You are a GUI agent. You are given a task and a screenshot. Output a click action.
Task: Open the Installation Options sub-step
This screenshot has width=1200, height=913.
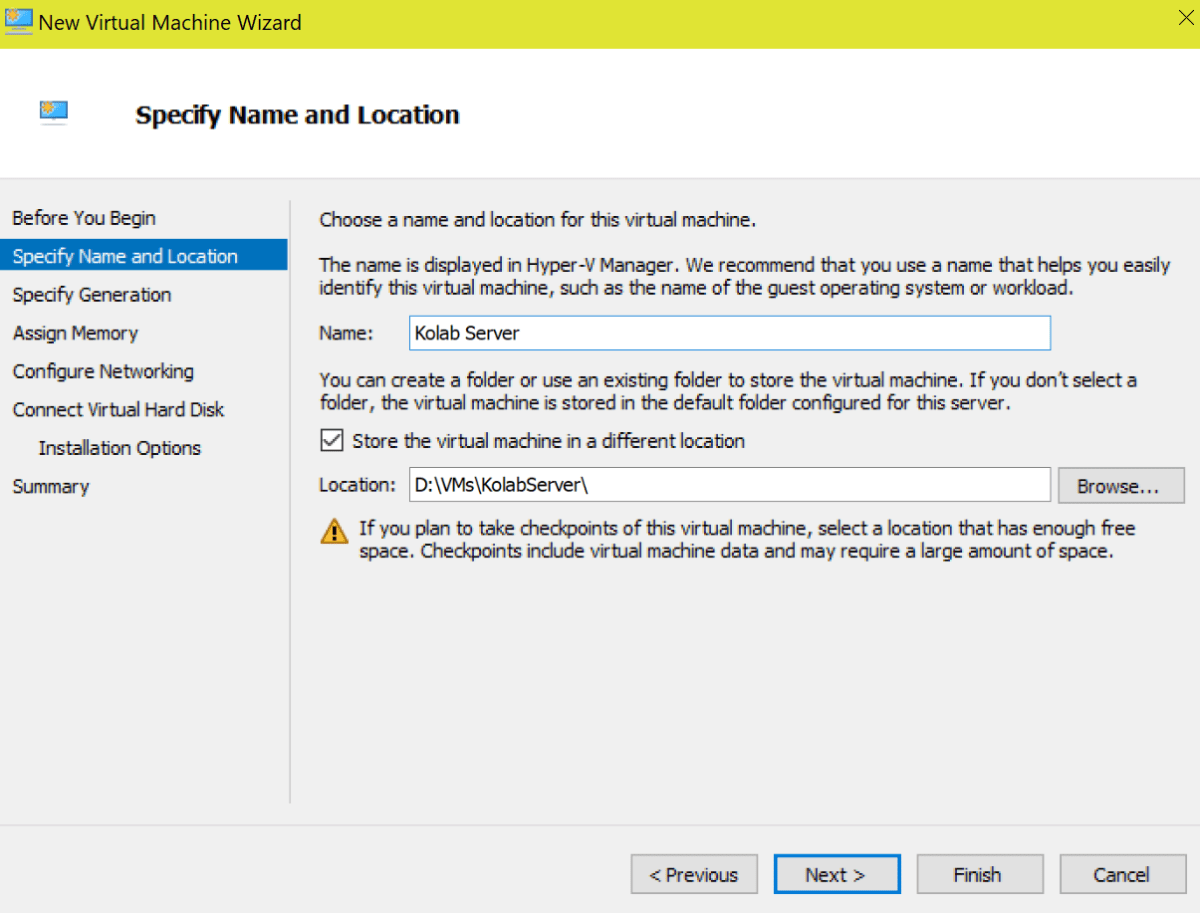tap(119, 447)
